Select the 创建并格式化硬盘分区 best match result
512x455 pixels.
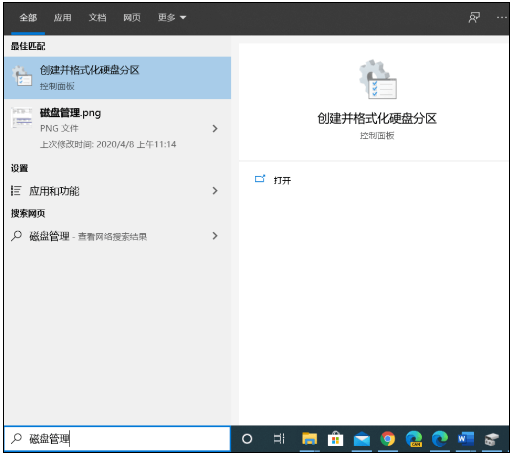click(118, 78)
